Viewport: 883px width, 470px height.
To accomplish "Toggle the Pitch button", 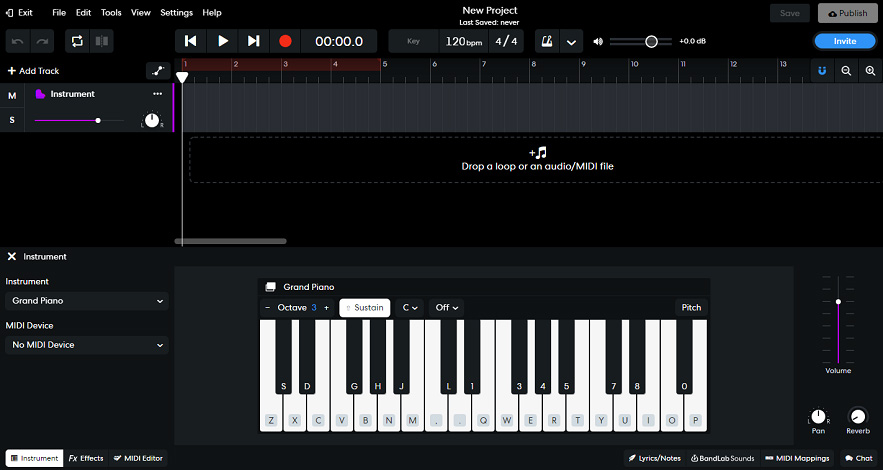I will (x=691, y=307).
